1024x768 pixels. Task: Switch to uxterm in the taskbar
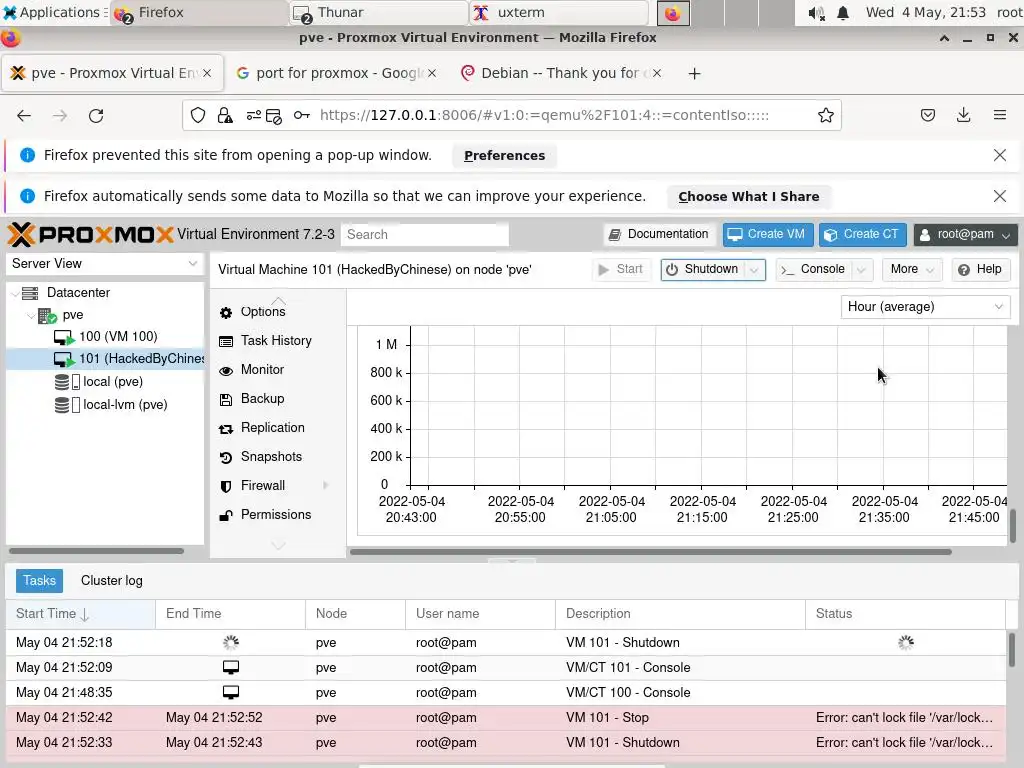click(560, 12)
